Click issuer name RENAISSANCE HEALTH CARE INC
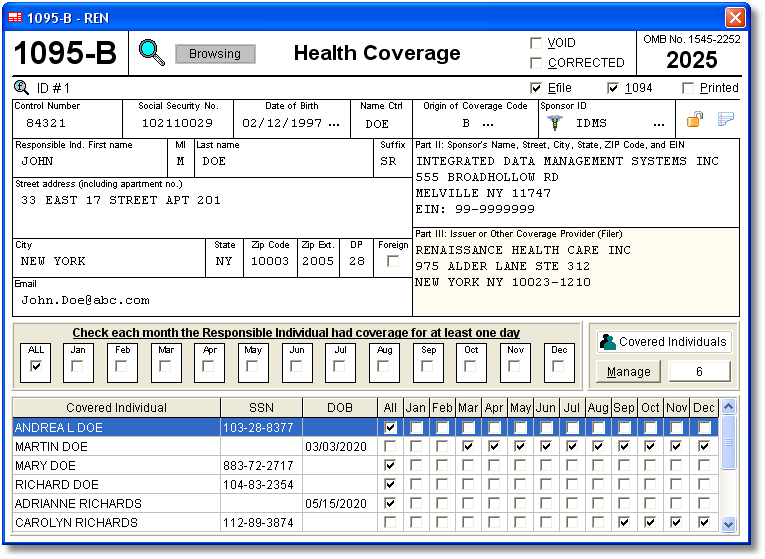The height and width of the screenshot is (559, 765). pyautogui.click(x=523, y=250)
